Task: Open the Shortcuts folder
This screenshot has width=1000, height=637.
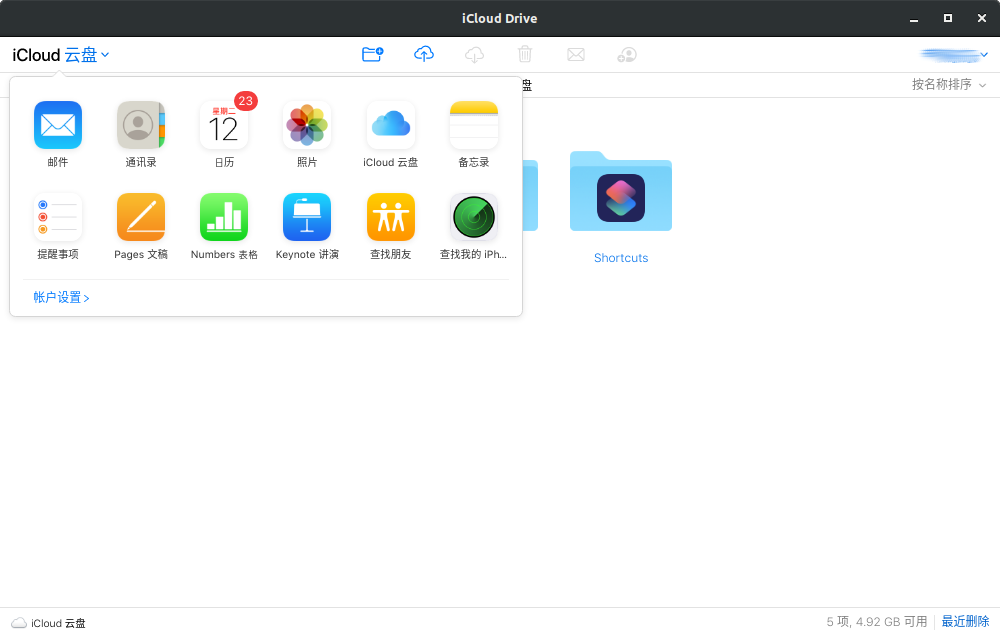Action: tap(621, 197)
